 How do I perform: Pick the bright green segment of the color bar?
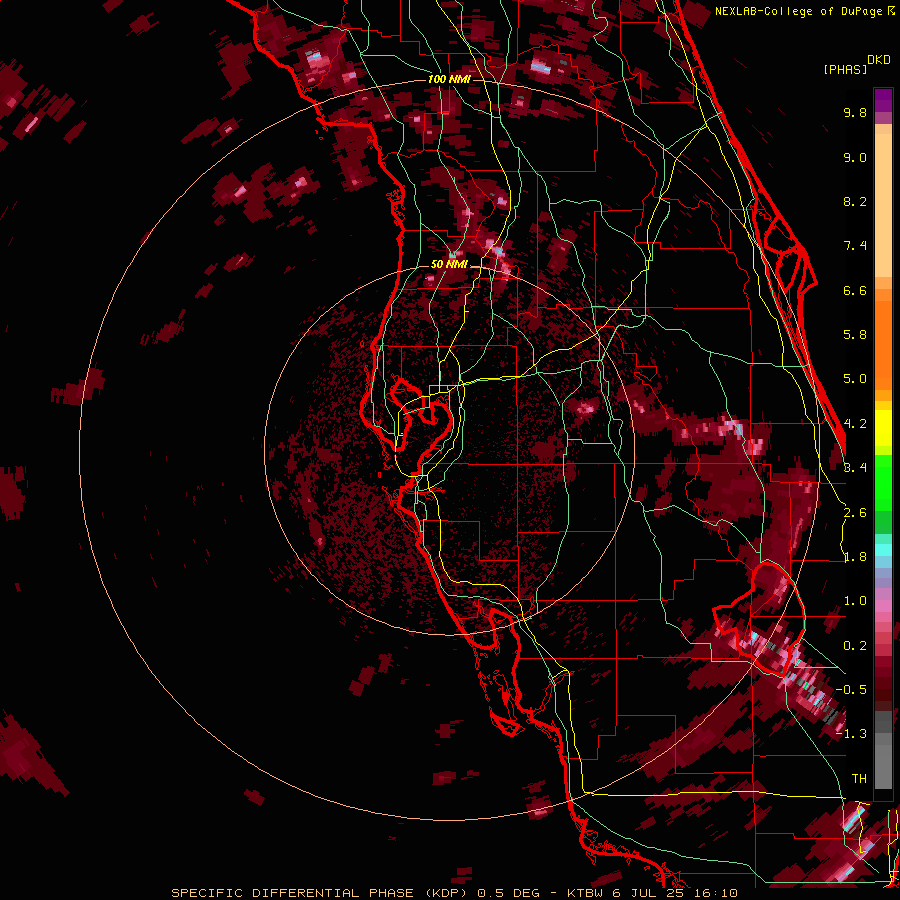pyautogui.click(x=883, y=482)
